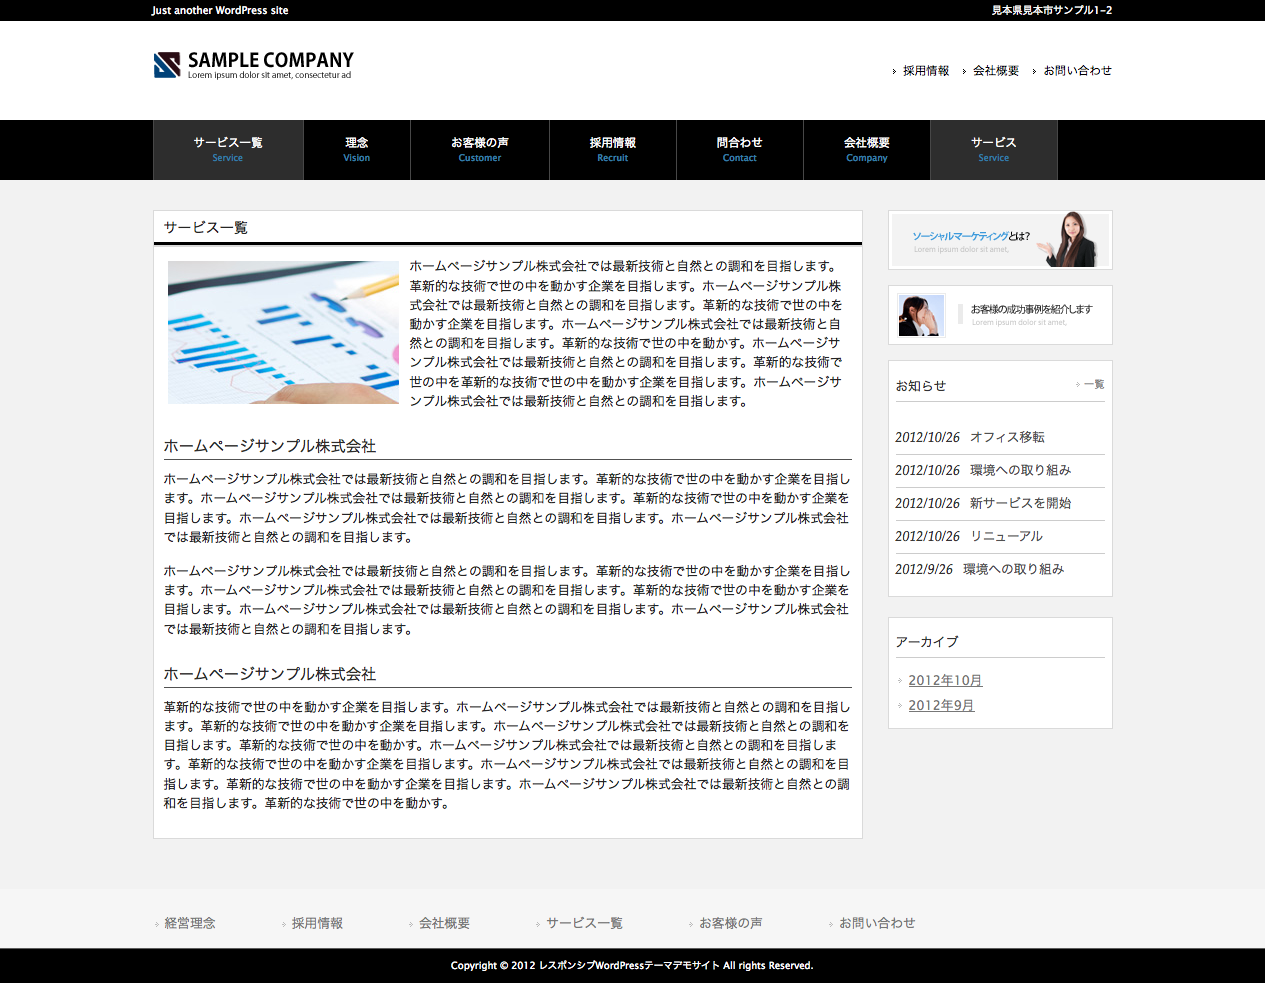Open the 2012年10月 archive

point(945,681)
